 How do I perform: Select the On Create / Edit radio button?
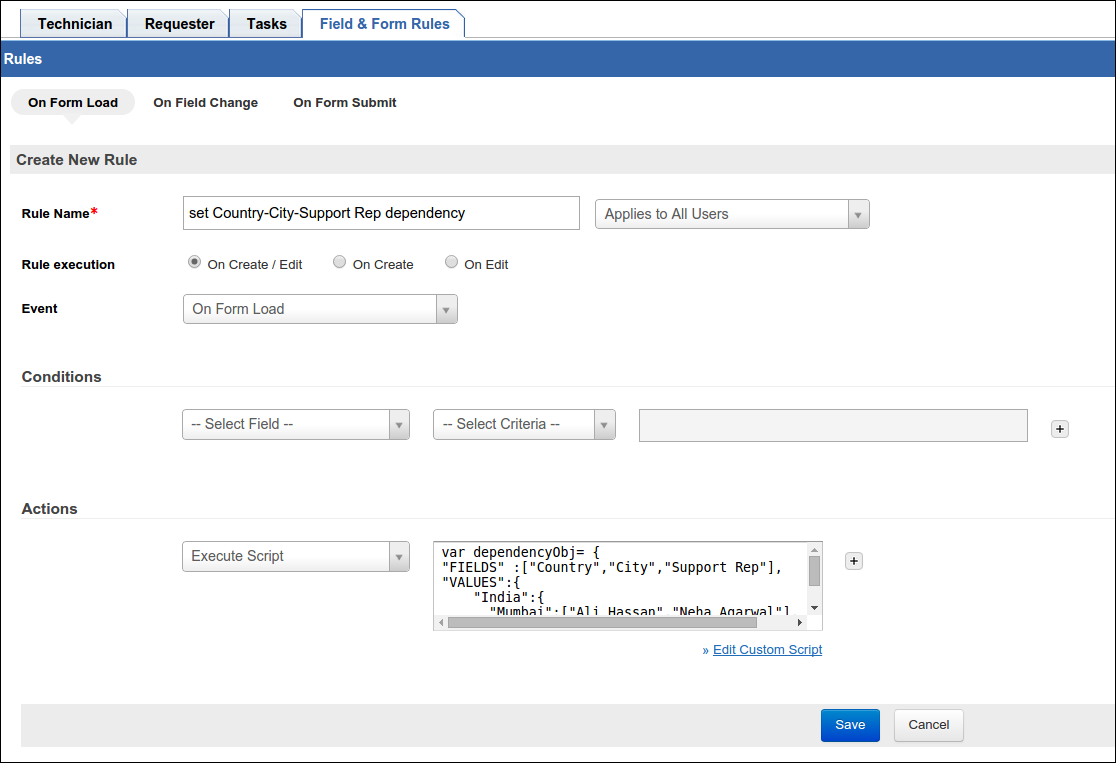(x=194, y=262)
